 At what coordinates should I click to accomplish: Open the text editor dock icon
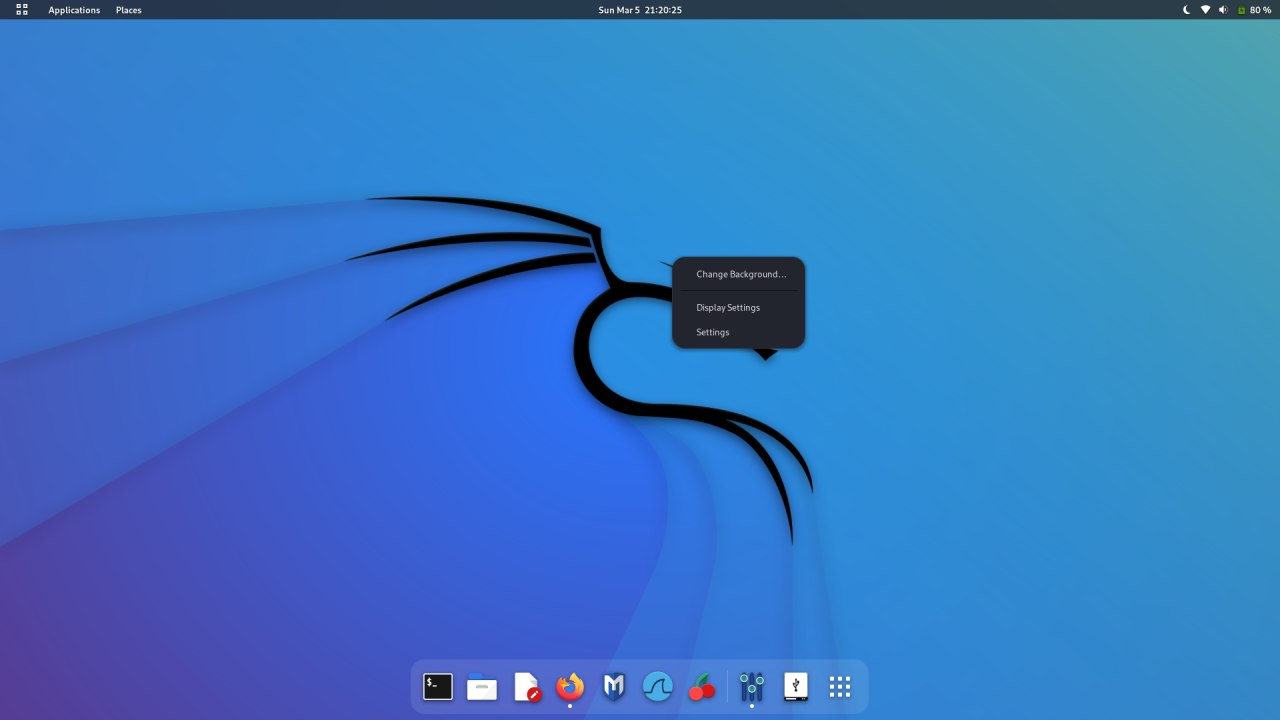[x=527, y=687]
